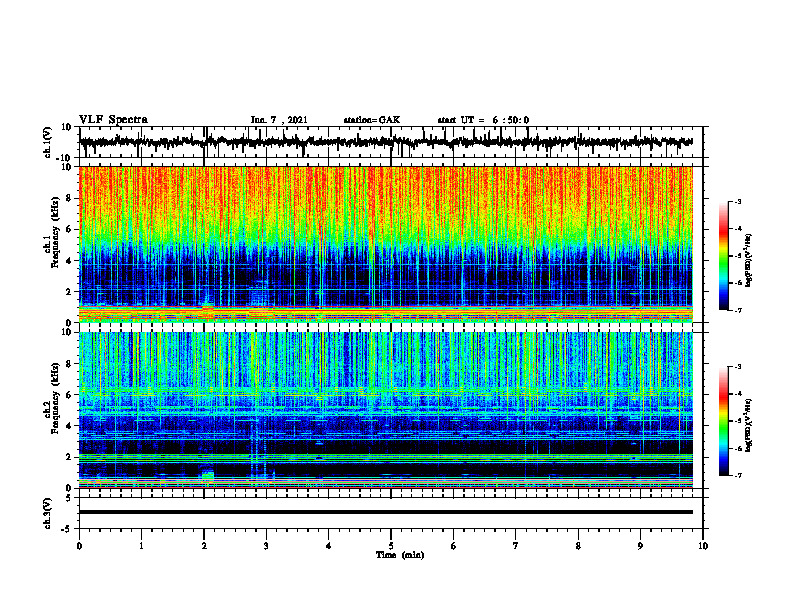Click time axis tick label "2"

(x=204, y=546)
